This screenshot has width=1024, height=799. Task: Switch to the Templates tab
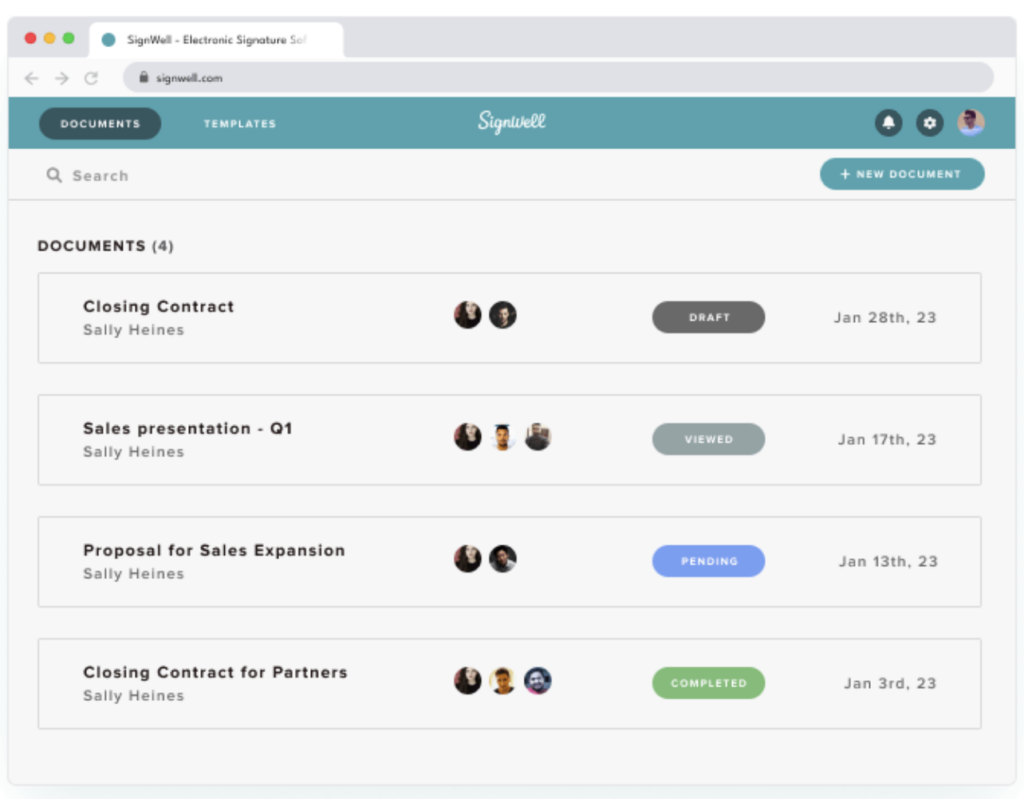pos(239,123)
